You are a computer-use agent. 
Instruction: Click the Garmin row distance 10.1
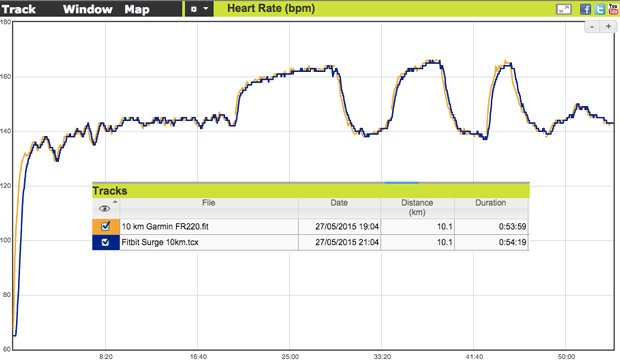(444, 227)
